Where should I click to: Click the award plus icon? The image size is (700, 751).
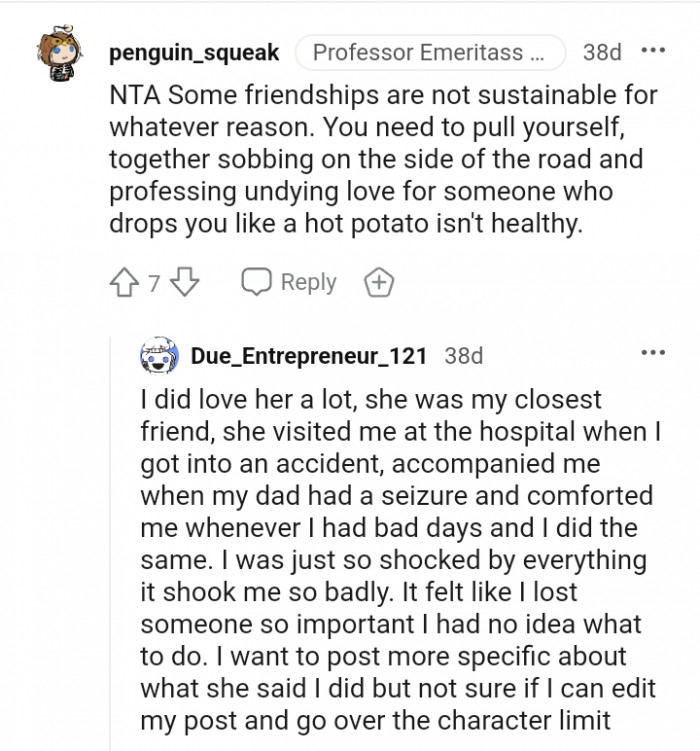pyautogui.click(x=378, y=283)
